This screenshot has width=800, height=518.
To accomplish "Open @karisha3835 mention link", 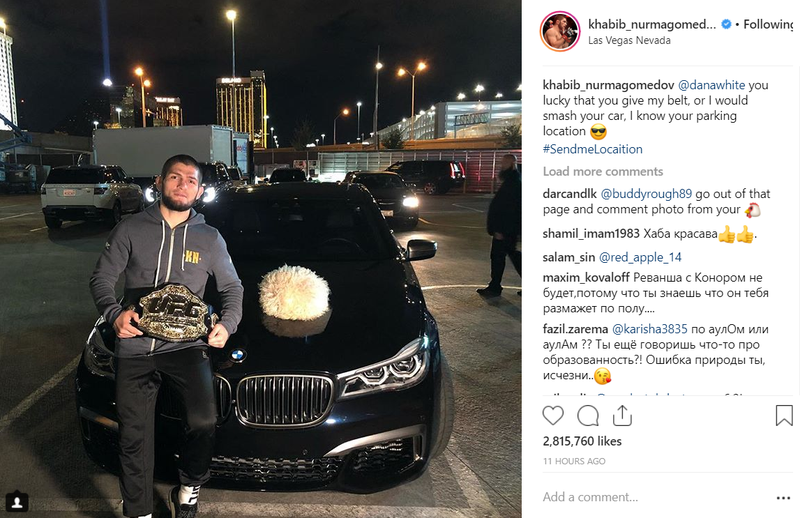I will (649, 329).
